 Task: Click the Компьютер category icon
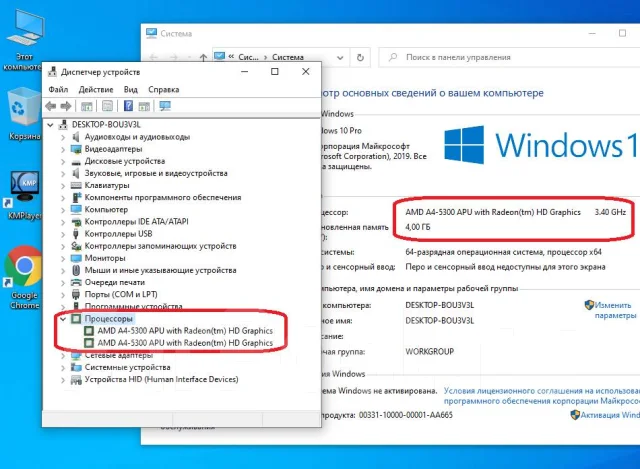76,209
